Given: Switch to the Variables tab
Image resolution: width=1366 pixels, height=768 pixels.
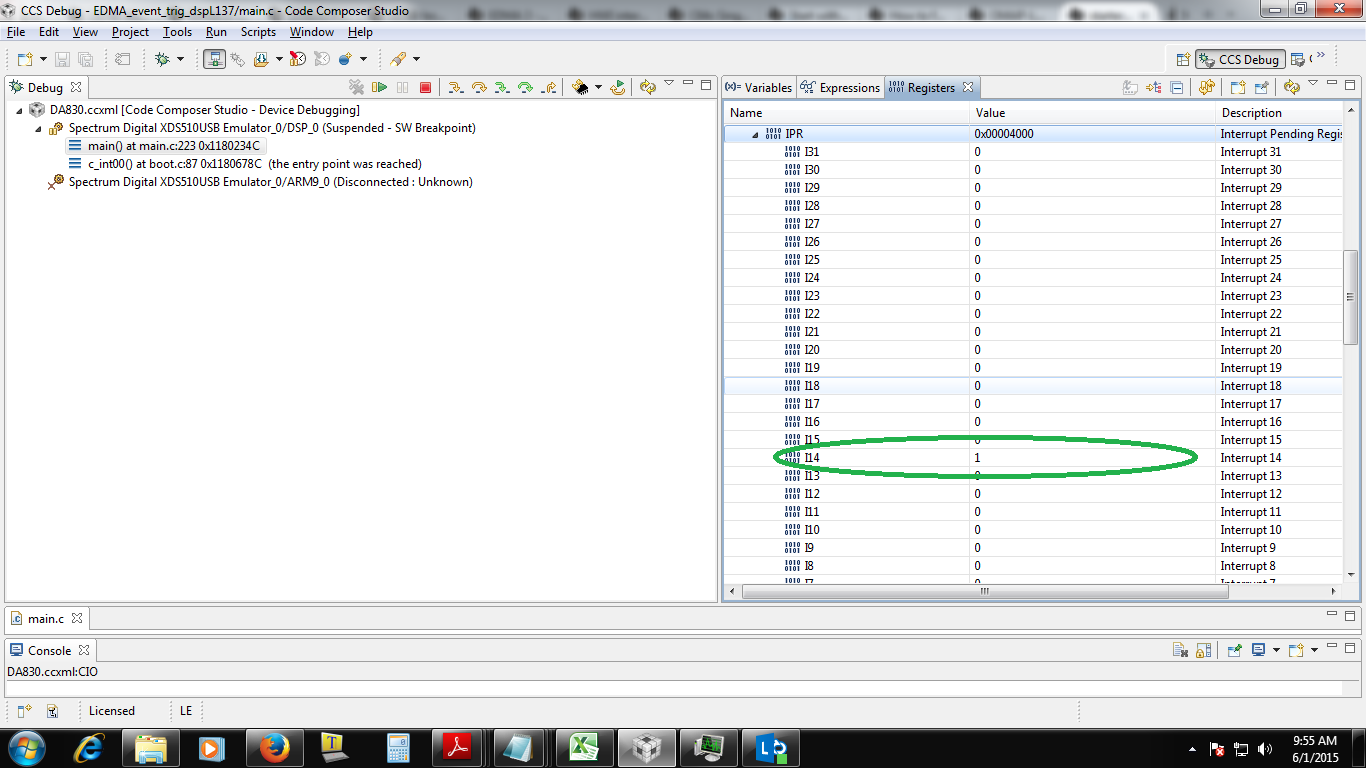Looking at the screenshot, I should (759, 88).
